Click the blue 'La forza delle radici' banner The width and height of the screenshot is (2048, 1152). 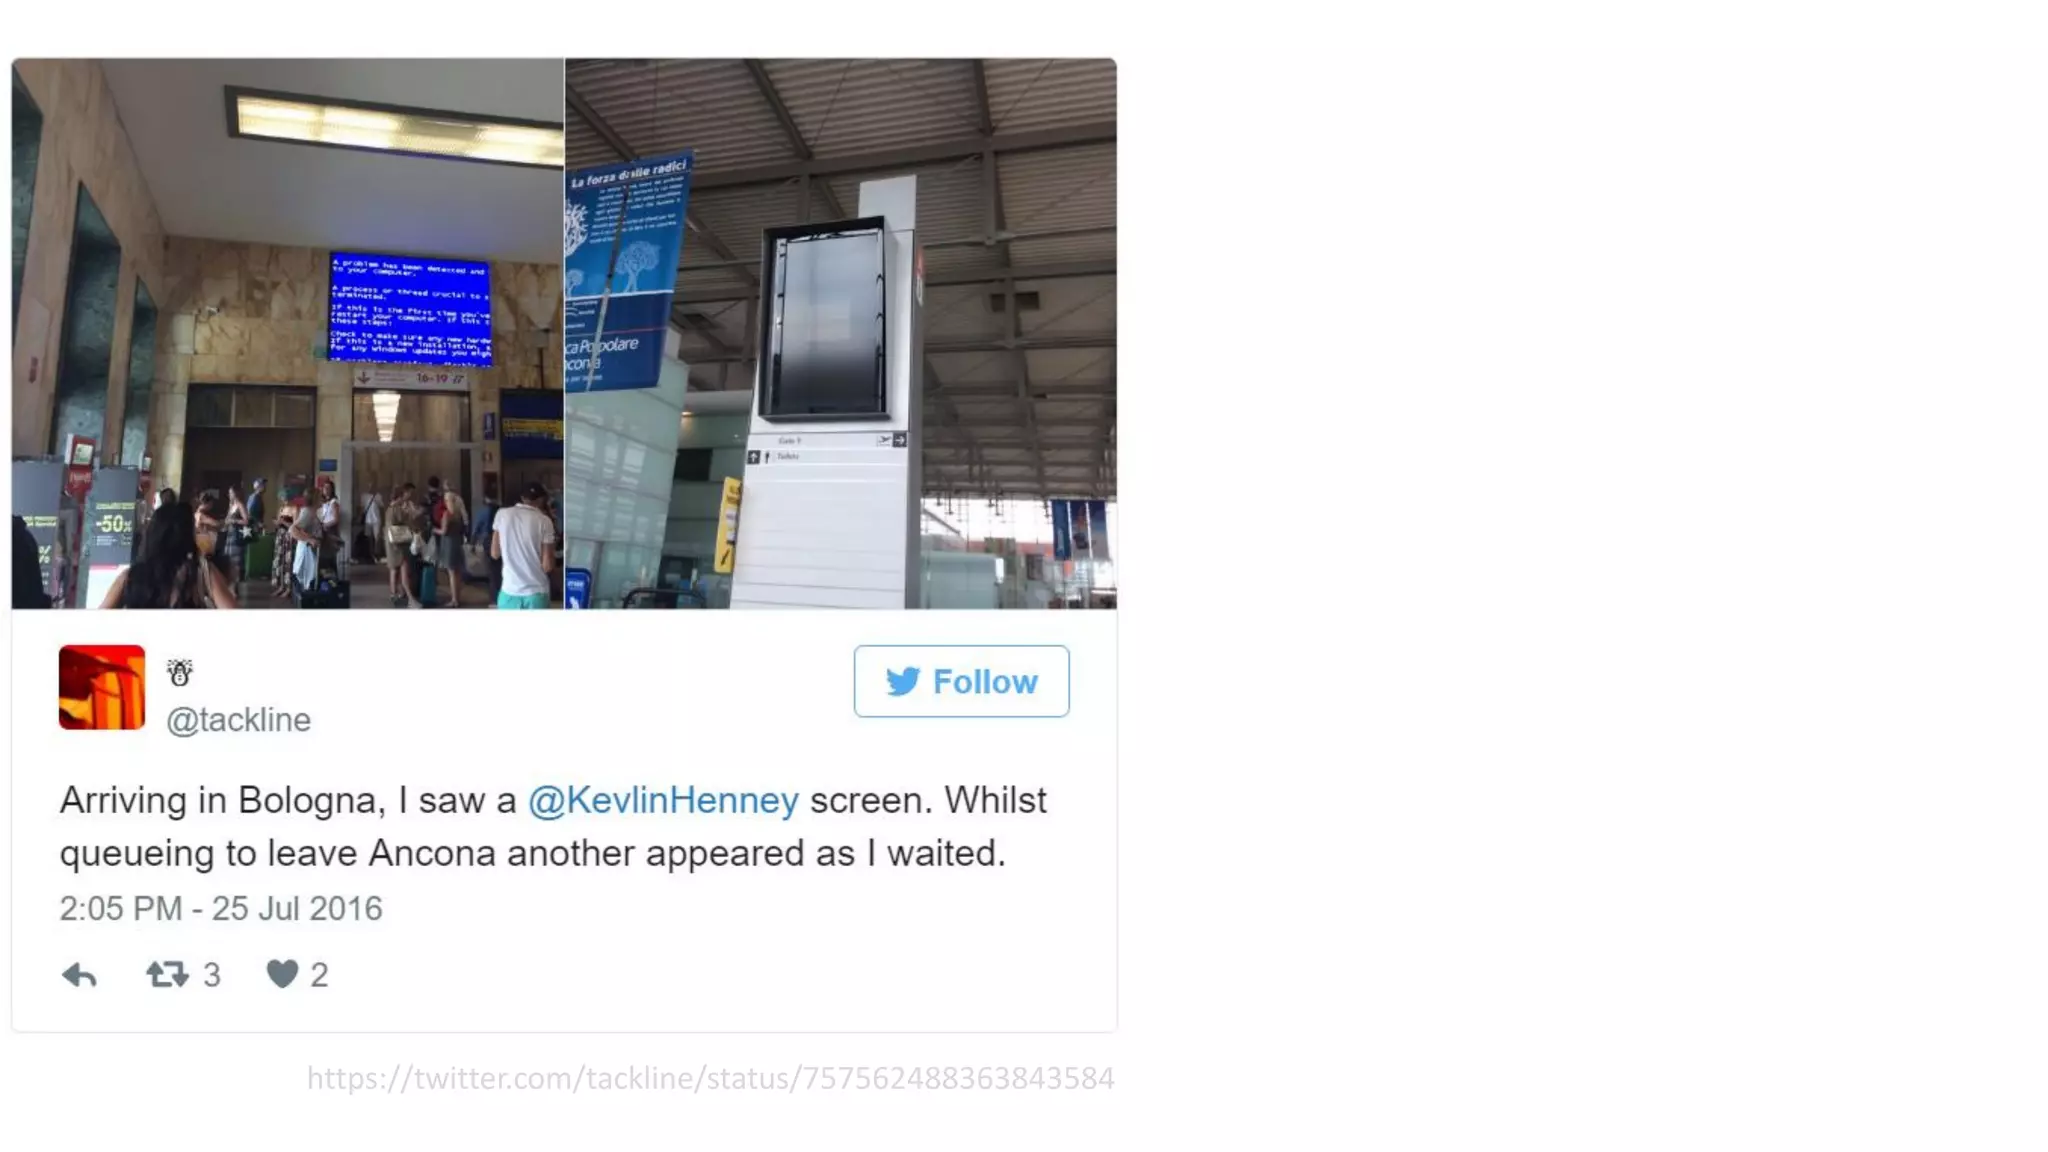click(x=626, y=272)
